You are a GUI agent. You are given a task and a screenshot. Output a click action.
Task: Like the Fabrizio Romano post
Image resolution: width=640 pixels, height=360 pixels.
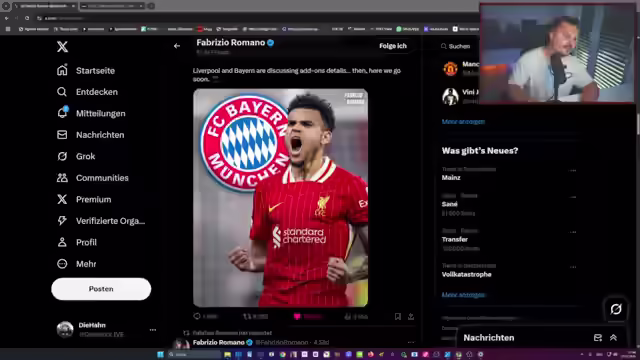[297, 316]
